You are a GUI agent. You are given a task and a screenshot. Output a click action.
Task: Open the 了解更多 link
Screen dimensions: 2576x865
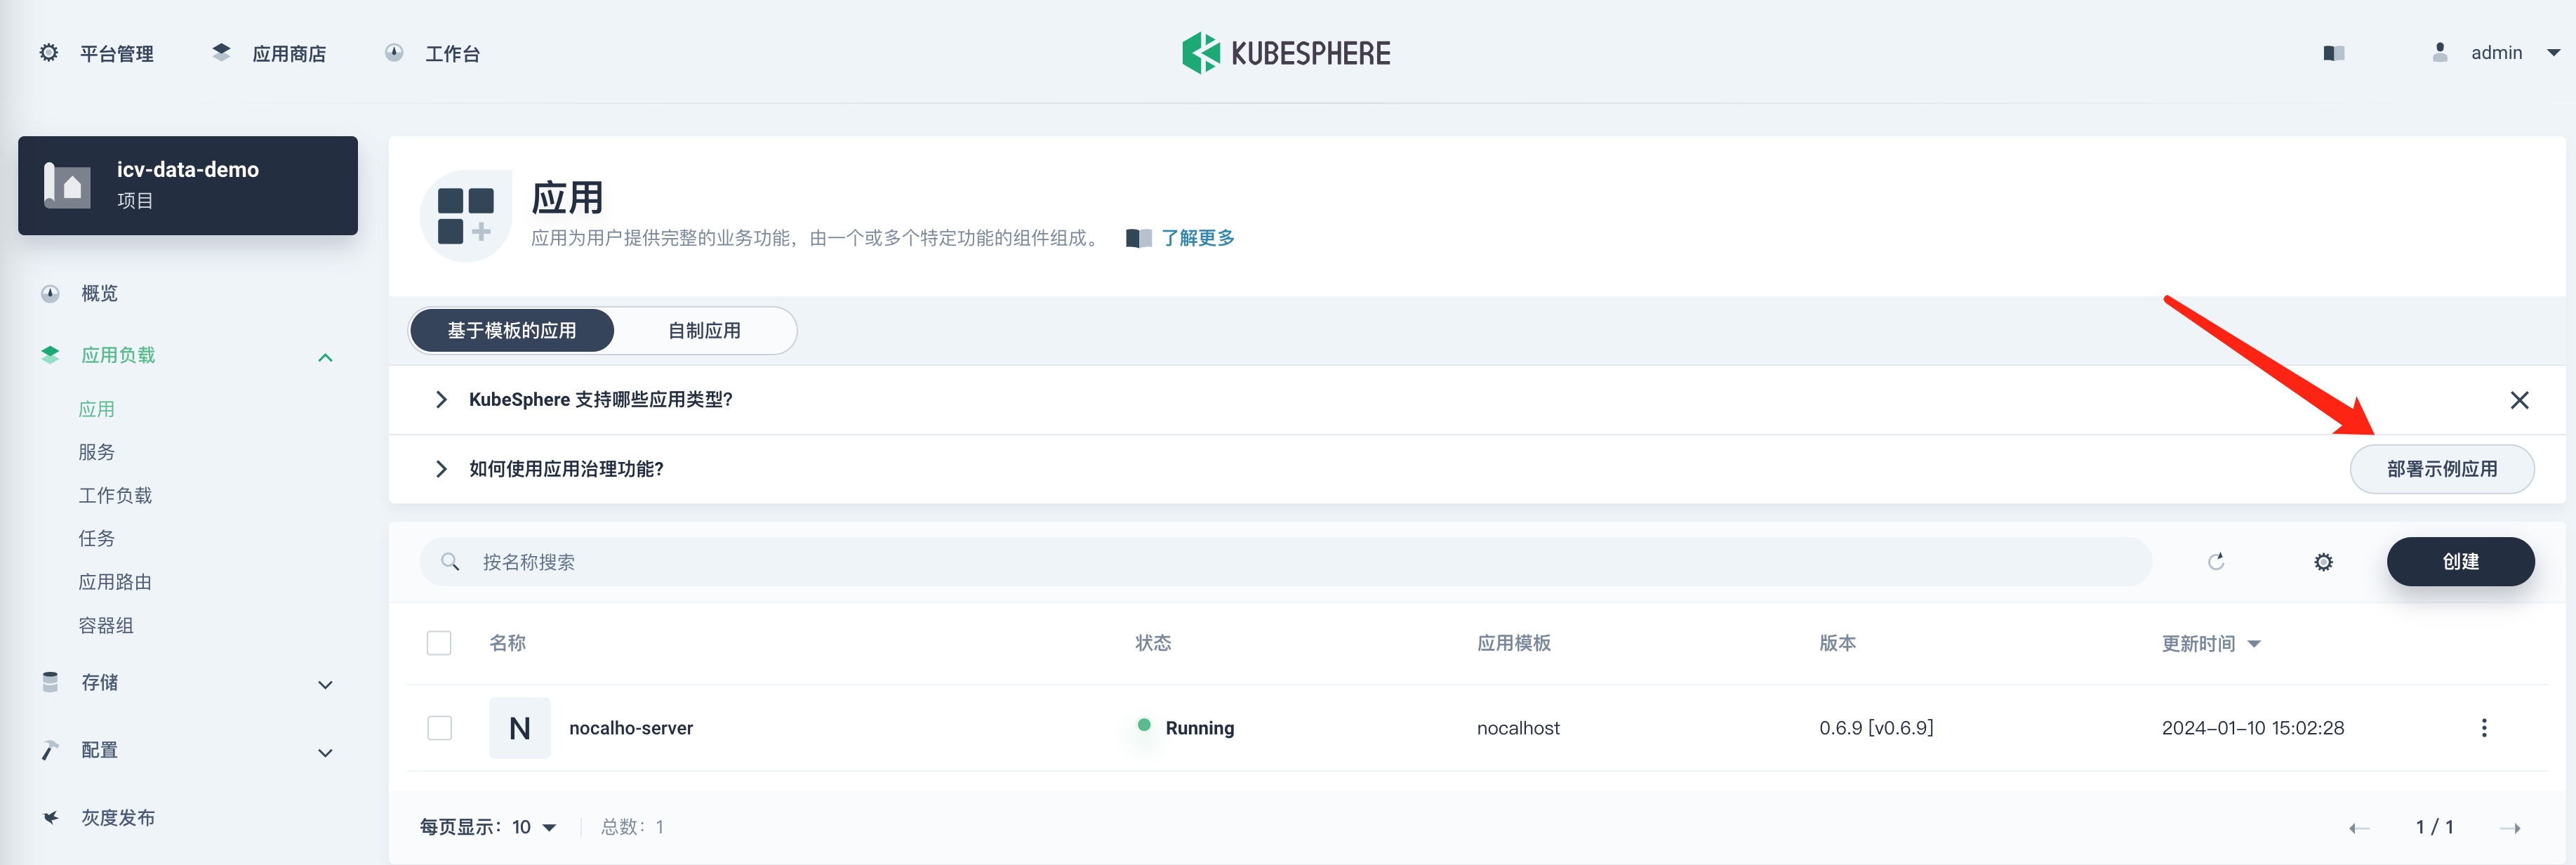[x=1198, y=238]
